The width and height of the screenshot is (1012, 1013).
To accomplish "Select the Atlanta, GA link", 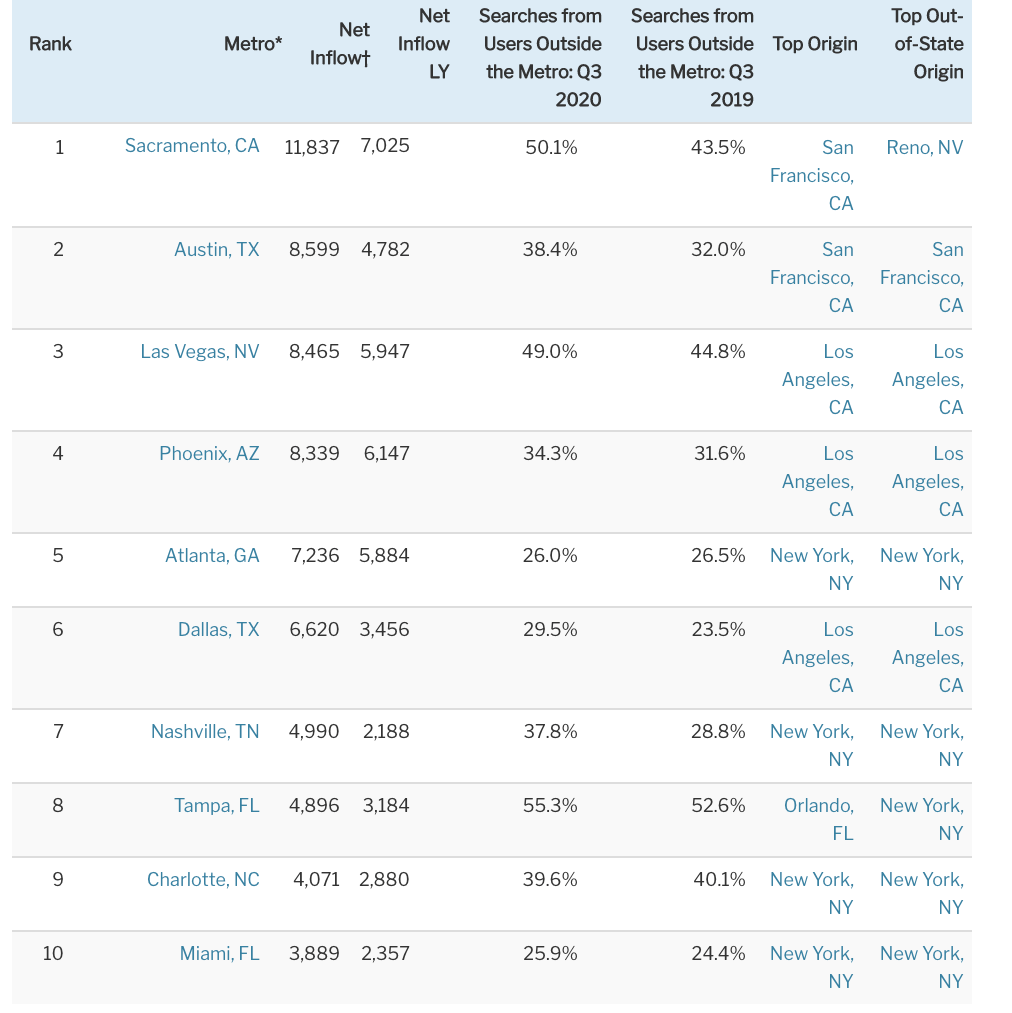I will tap(212, 556).
